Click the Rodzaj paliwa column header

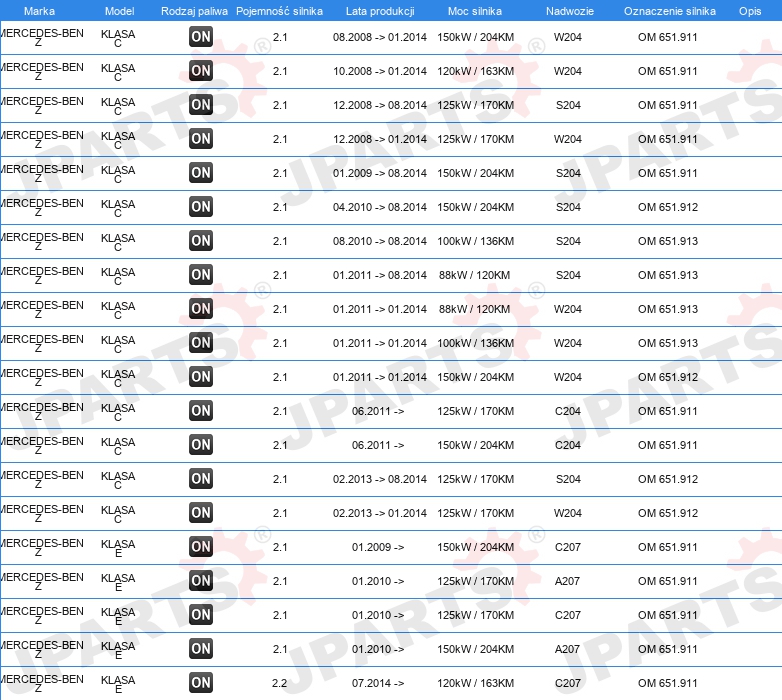pos(194,11)
